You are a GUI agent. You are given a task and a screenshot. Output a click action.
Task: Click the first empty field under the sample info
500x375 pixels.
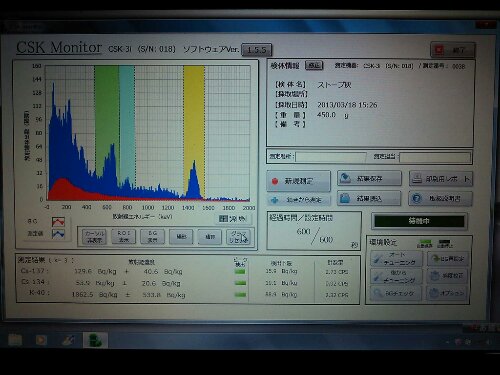[330, 157]
